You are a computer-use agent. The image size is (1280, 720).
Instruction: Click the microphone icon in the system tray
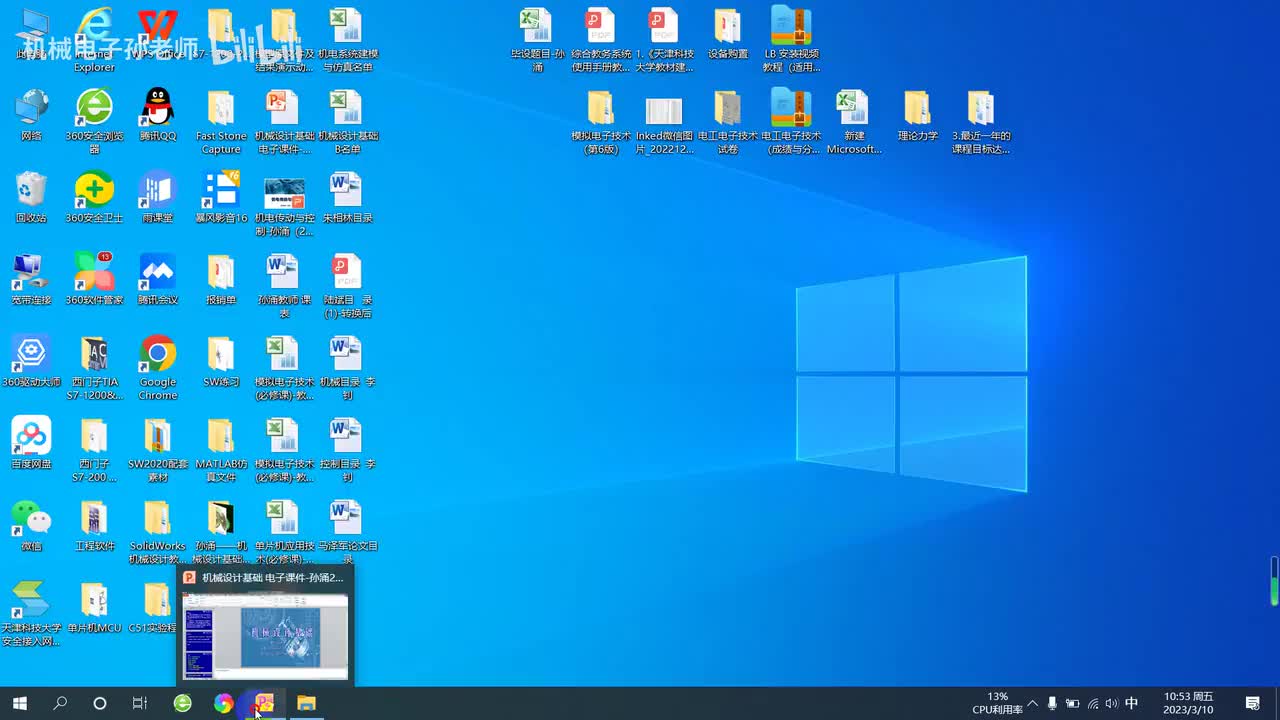pyautogui.click(x=1052, y=703)
